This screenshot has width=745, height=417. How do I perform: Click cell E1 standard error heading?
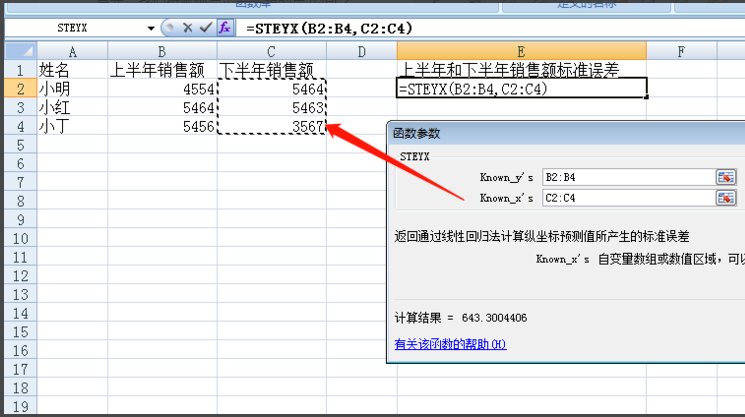tap(520, 70)
